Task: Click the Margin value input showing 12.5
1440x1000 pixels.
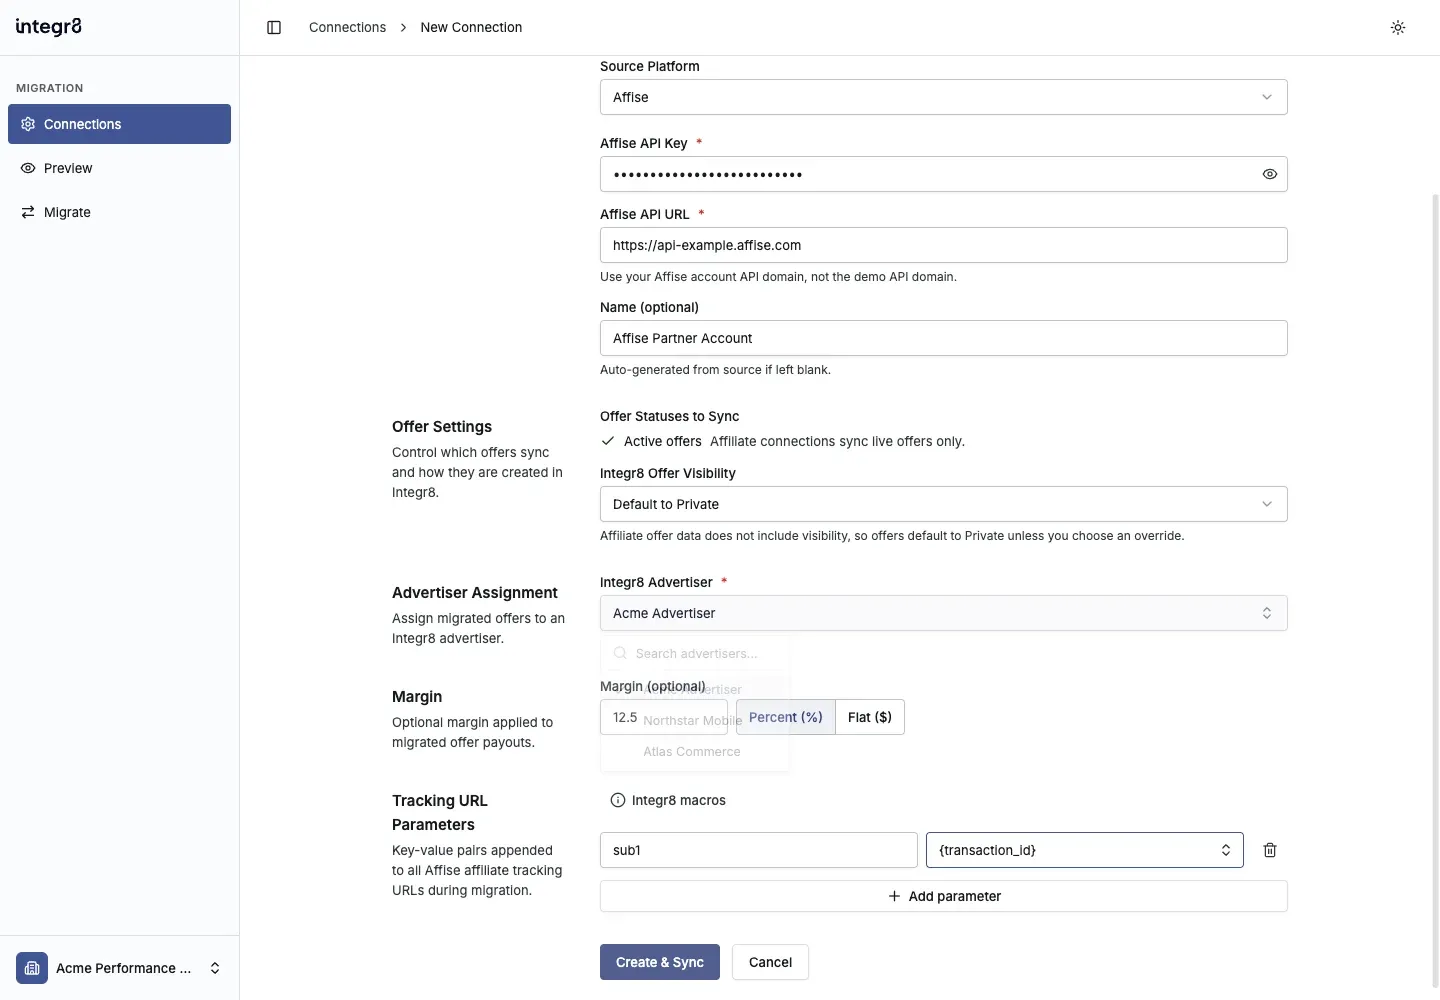Action: 664,717
